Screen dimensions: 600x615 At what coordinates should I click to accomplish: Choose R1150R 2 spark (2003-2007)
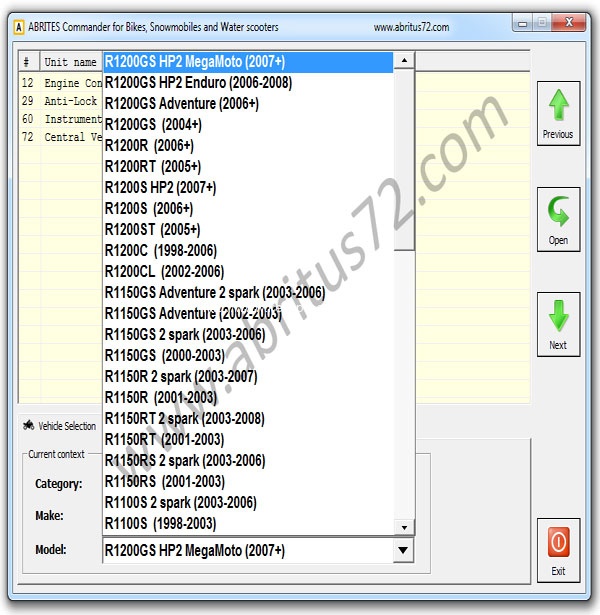pyautogui.click(x=248, y=377)
